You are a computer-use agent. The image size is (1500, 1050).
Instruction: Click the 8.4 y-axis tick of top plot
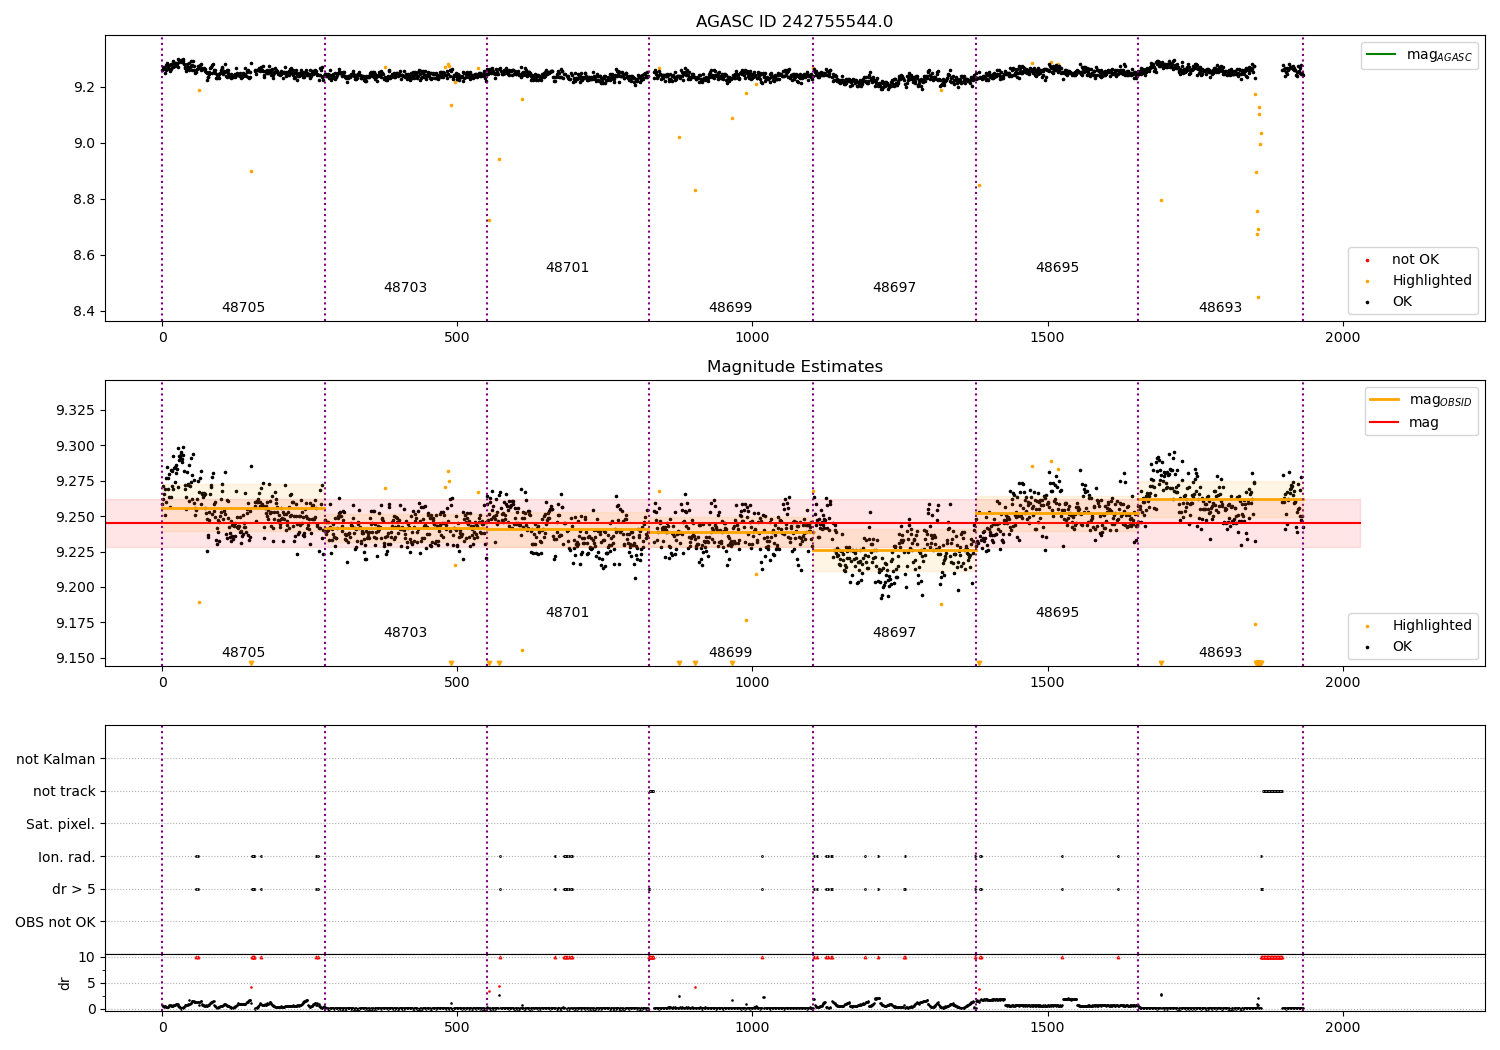(85, 312)
